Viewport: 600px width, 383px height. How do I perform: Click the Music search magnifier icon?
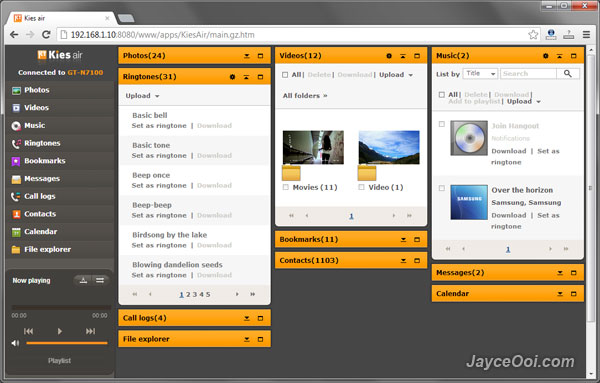click(567, 73)
